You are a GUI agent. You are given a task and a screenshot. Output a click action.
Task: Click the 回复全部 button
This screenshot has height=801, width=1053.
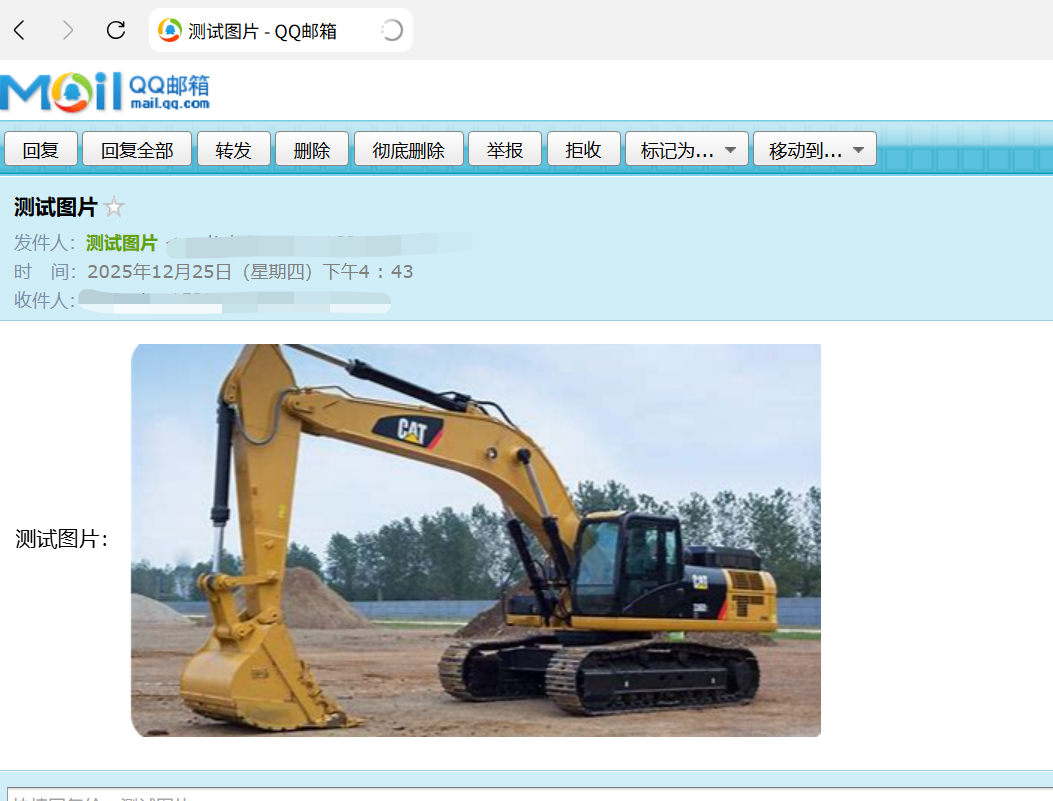137,149
